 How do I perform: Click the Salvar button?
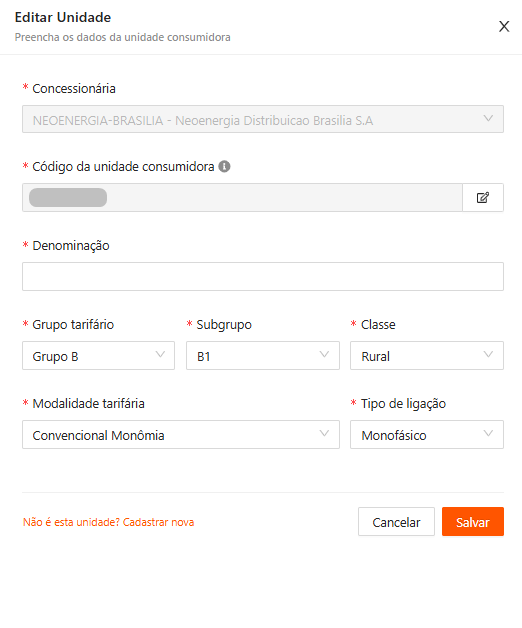coord(473,521)
